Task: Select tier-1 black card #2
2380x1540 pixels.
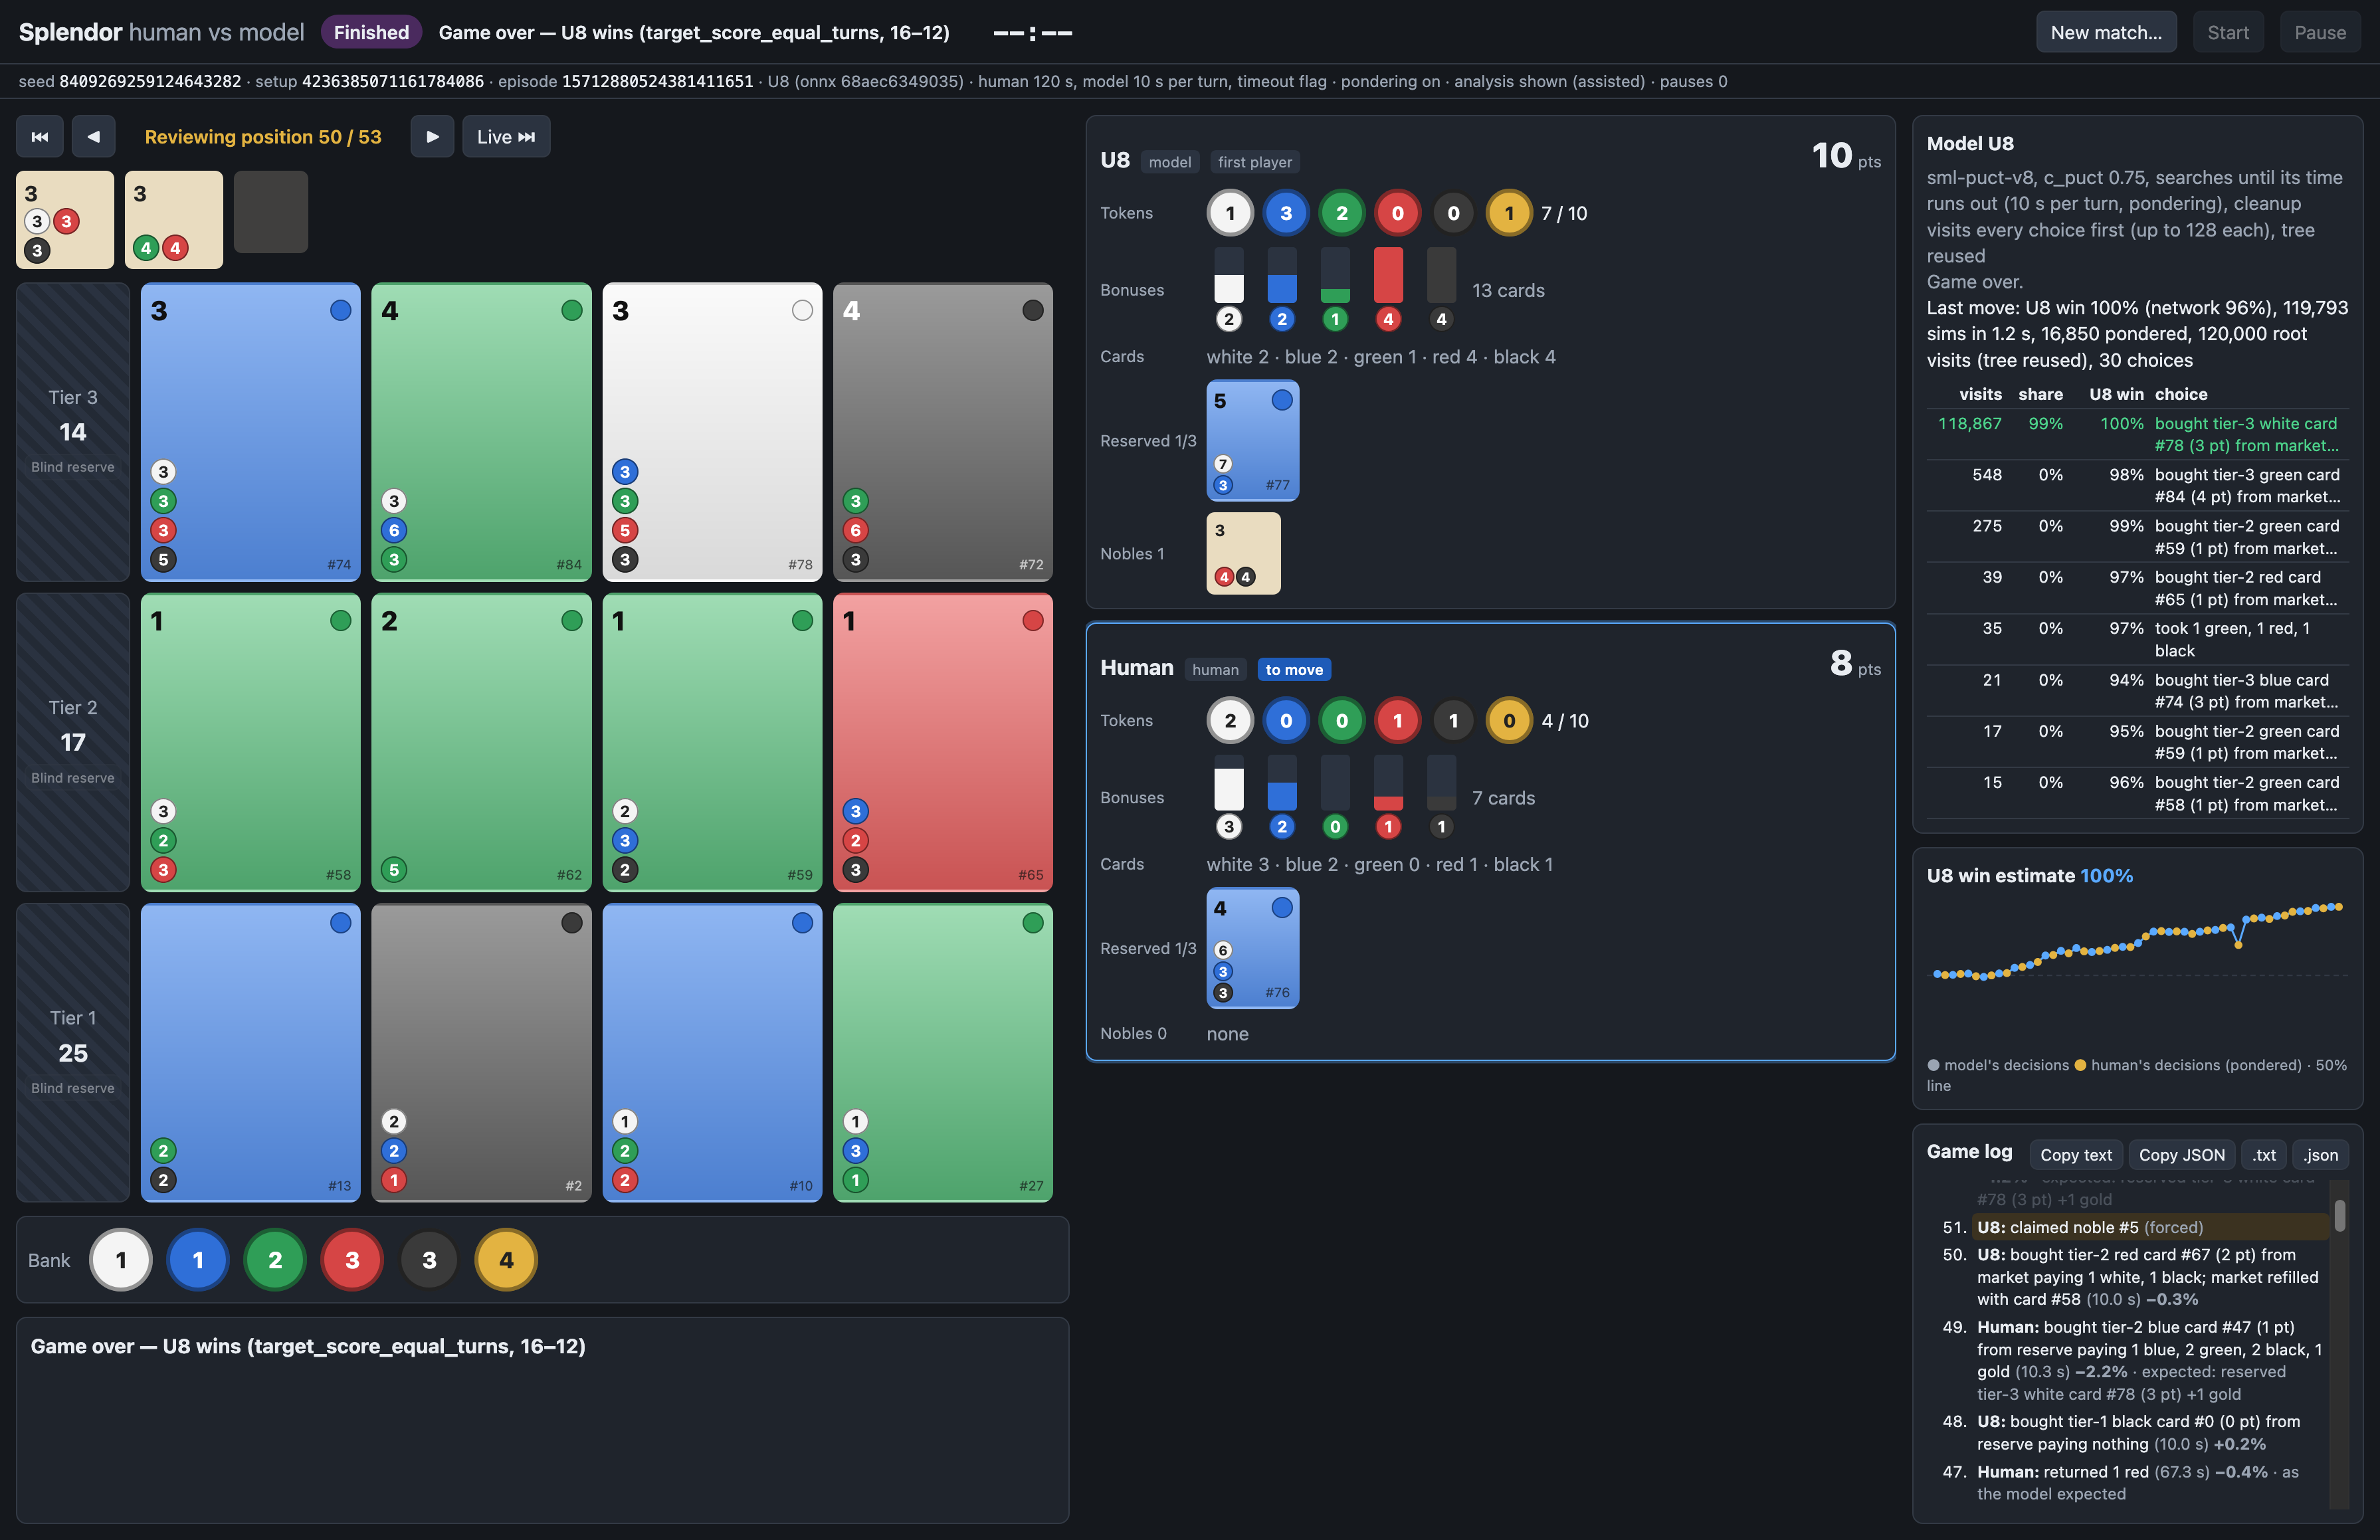Action: tap(481, 1053)
